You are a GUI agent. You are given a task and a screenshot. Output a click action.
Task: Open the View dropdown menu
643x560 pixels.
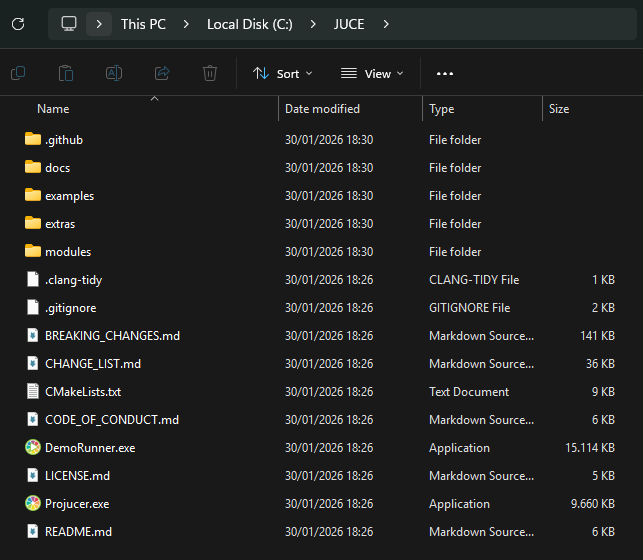372,73
